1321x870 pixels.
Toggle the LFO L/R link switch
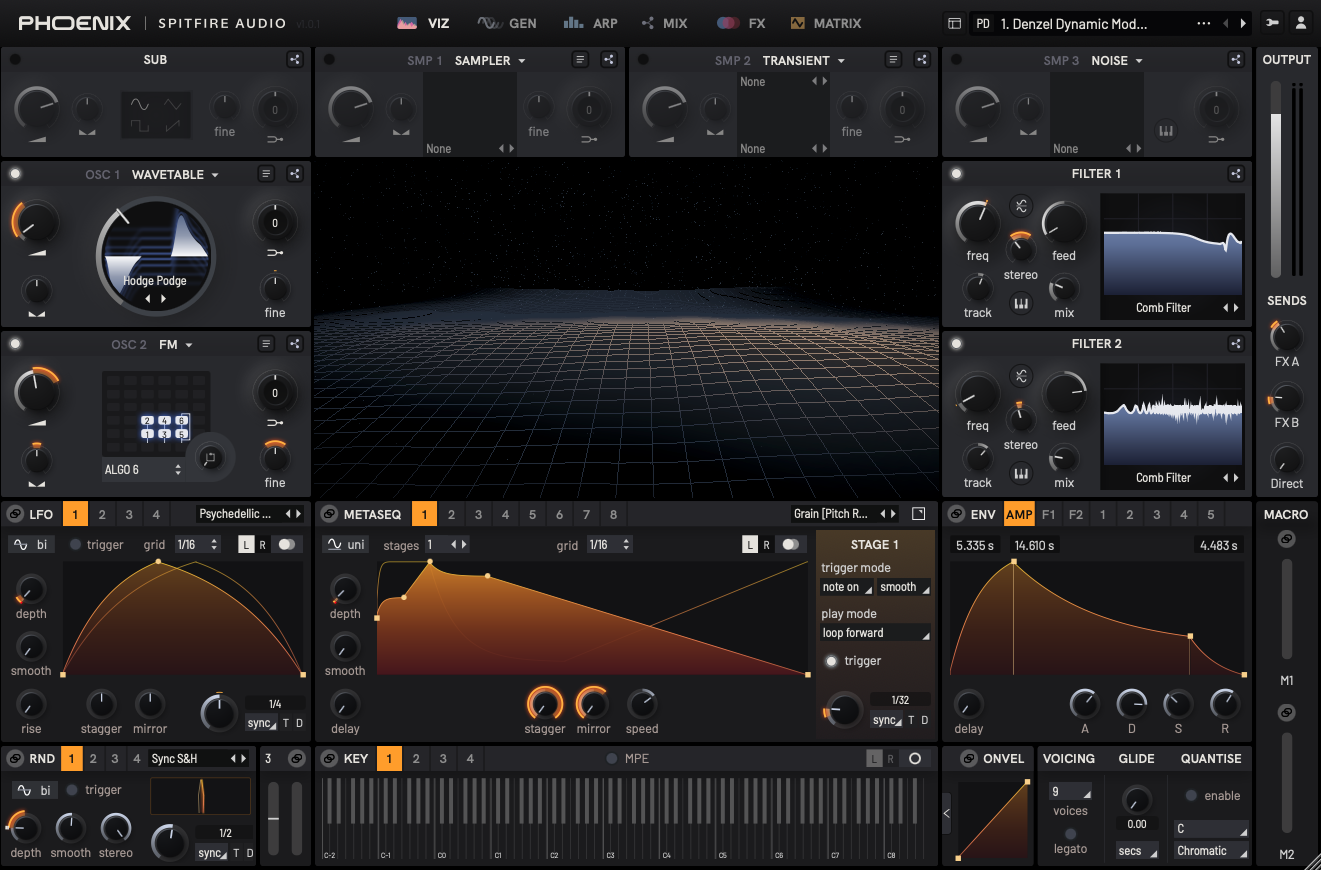click(288, 545)
